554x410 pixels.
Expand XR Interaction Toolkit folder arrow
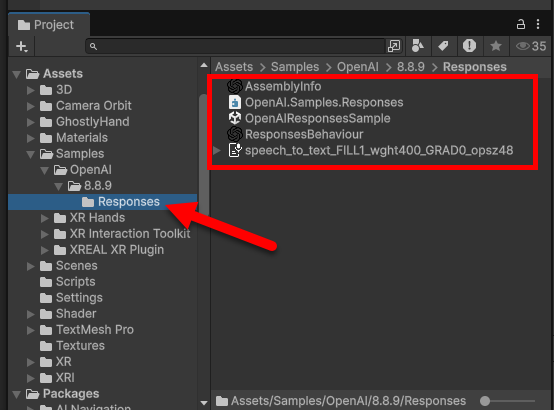45,234
